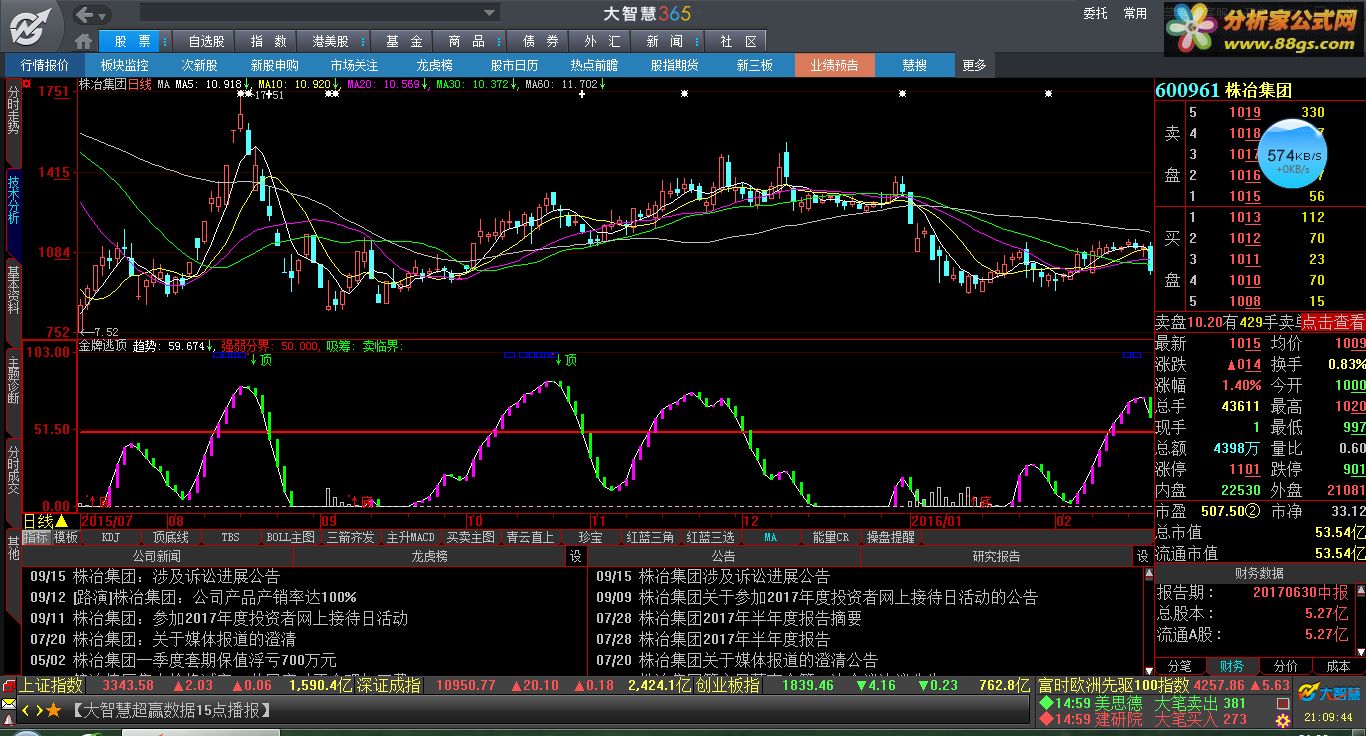This screenshot has width=1366, height=736.
Task: Apply the 顶底线 indicator
Action: (x=170, y=537)
